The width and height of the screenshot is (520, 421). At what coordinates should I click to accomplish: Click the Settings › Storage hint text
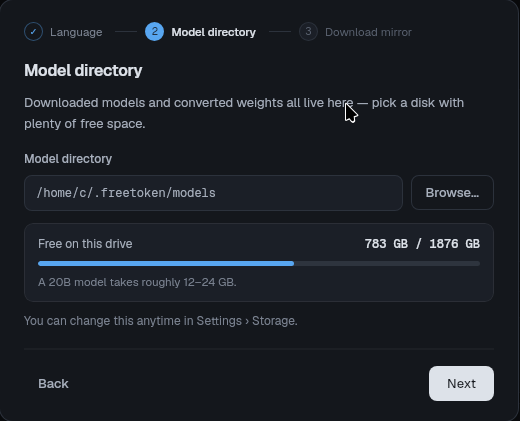[x=161, y=321]
